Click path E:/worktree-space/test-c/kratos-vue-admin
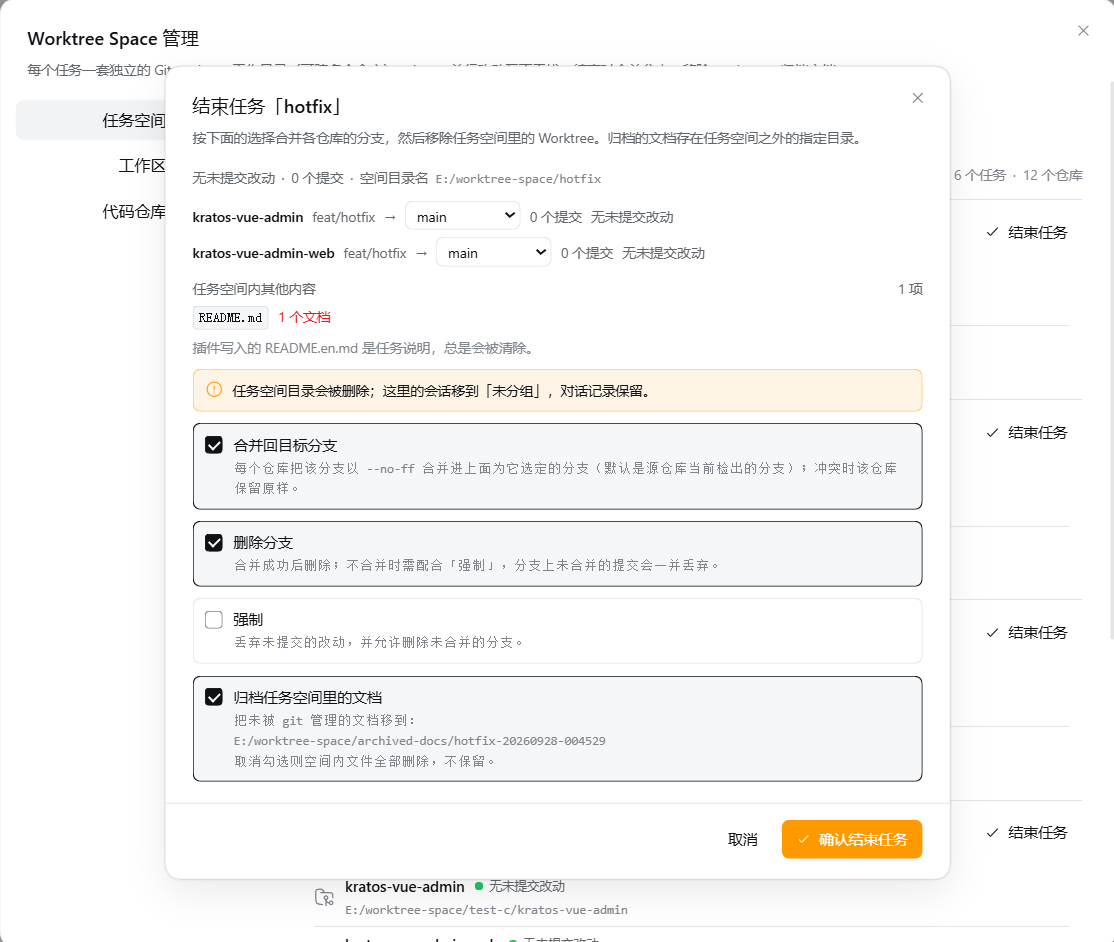Screen dimensions: 1114x942 click(x=486, y=910)
